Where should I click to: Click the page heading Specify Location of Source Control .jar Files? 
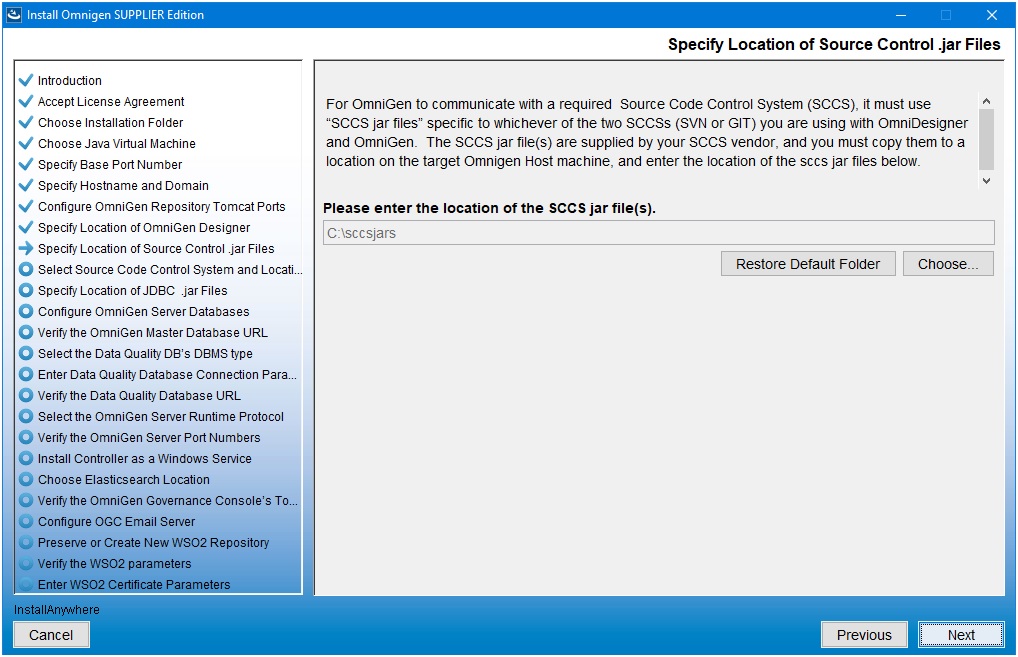pos(834,44)
